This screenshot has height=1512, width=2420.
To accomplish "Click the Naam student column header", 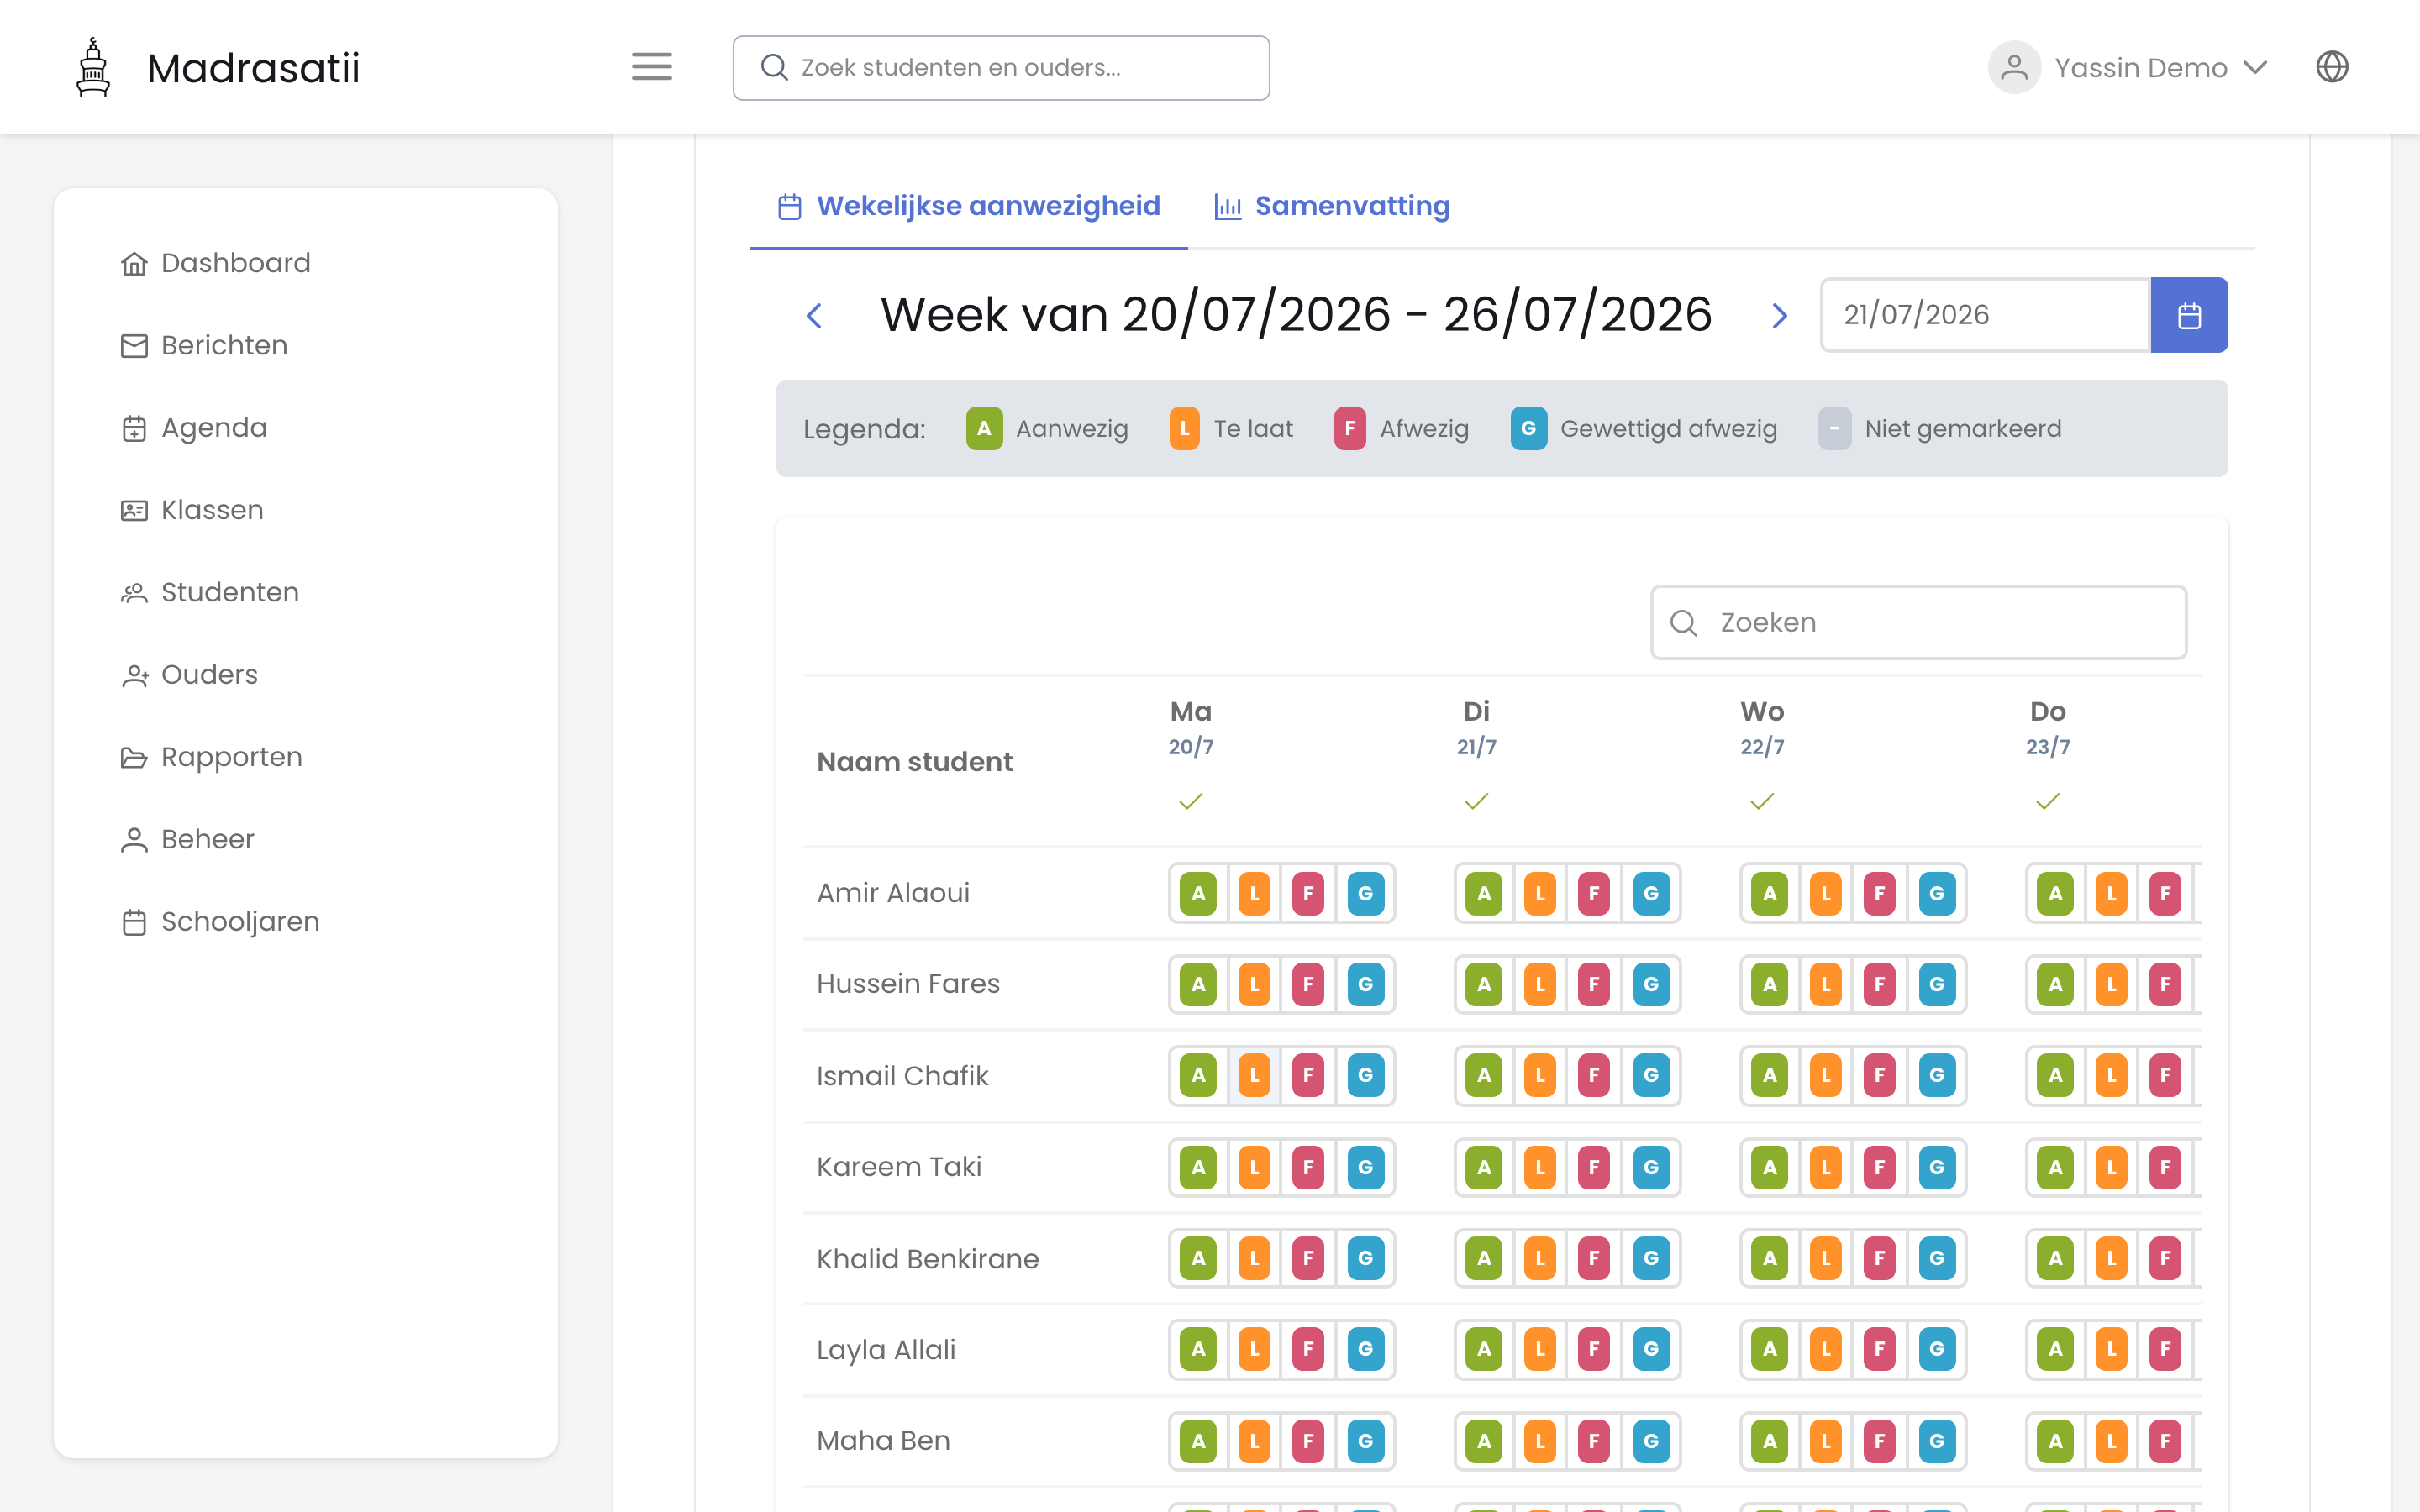I will point(915,762).
